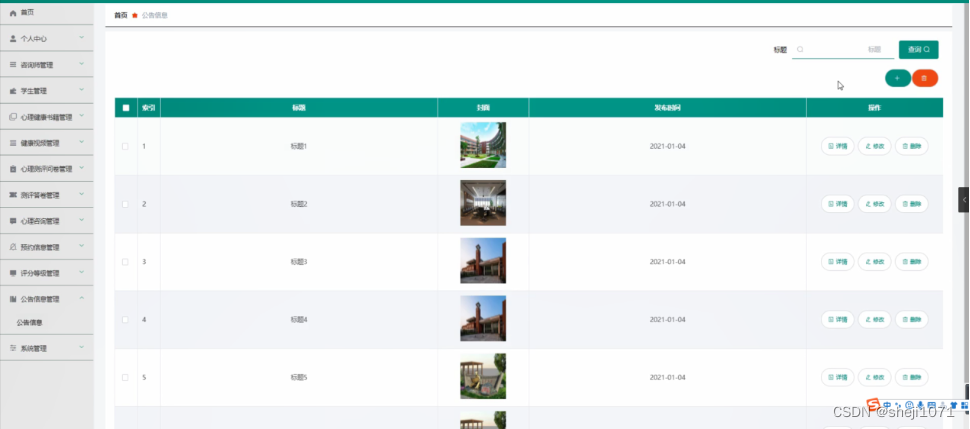Screen dimensions: 970x429
Task: Click the cover thumbnail of 标题3
Action: [483, 261]
